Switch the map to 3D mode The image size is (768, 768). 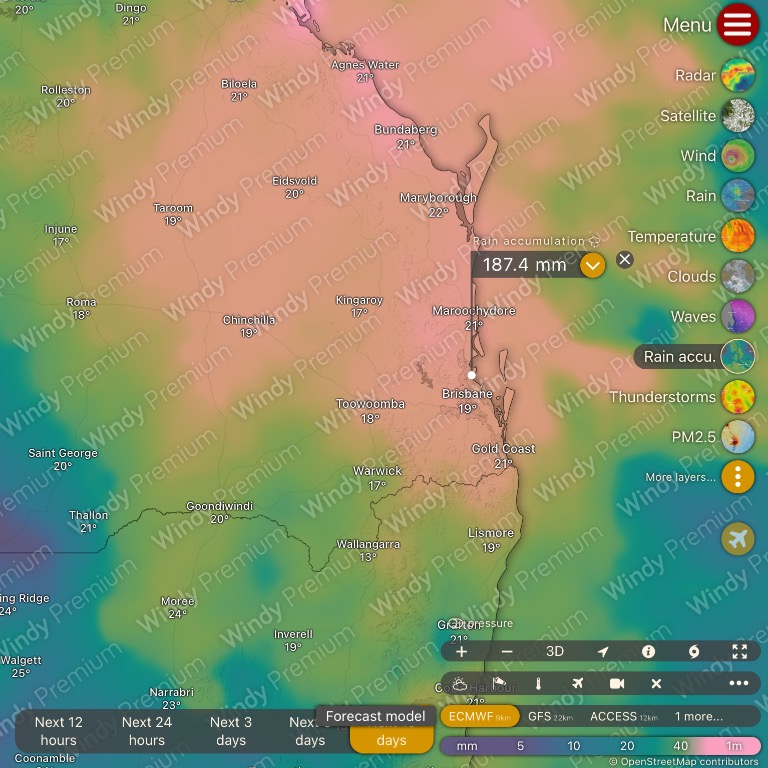pos(554,651)
